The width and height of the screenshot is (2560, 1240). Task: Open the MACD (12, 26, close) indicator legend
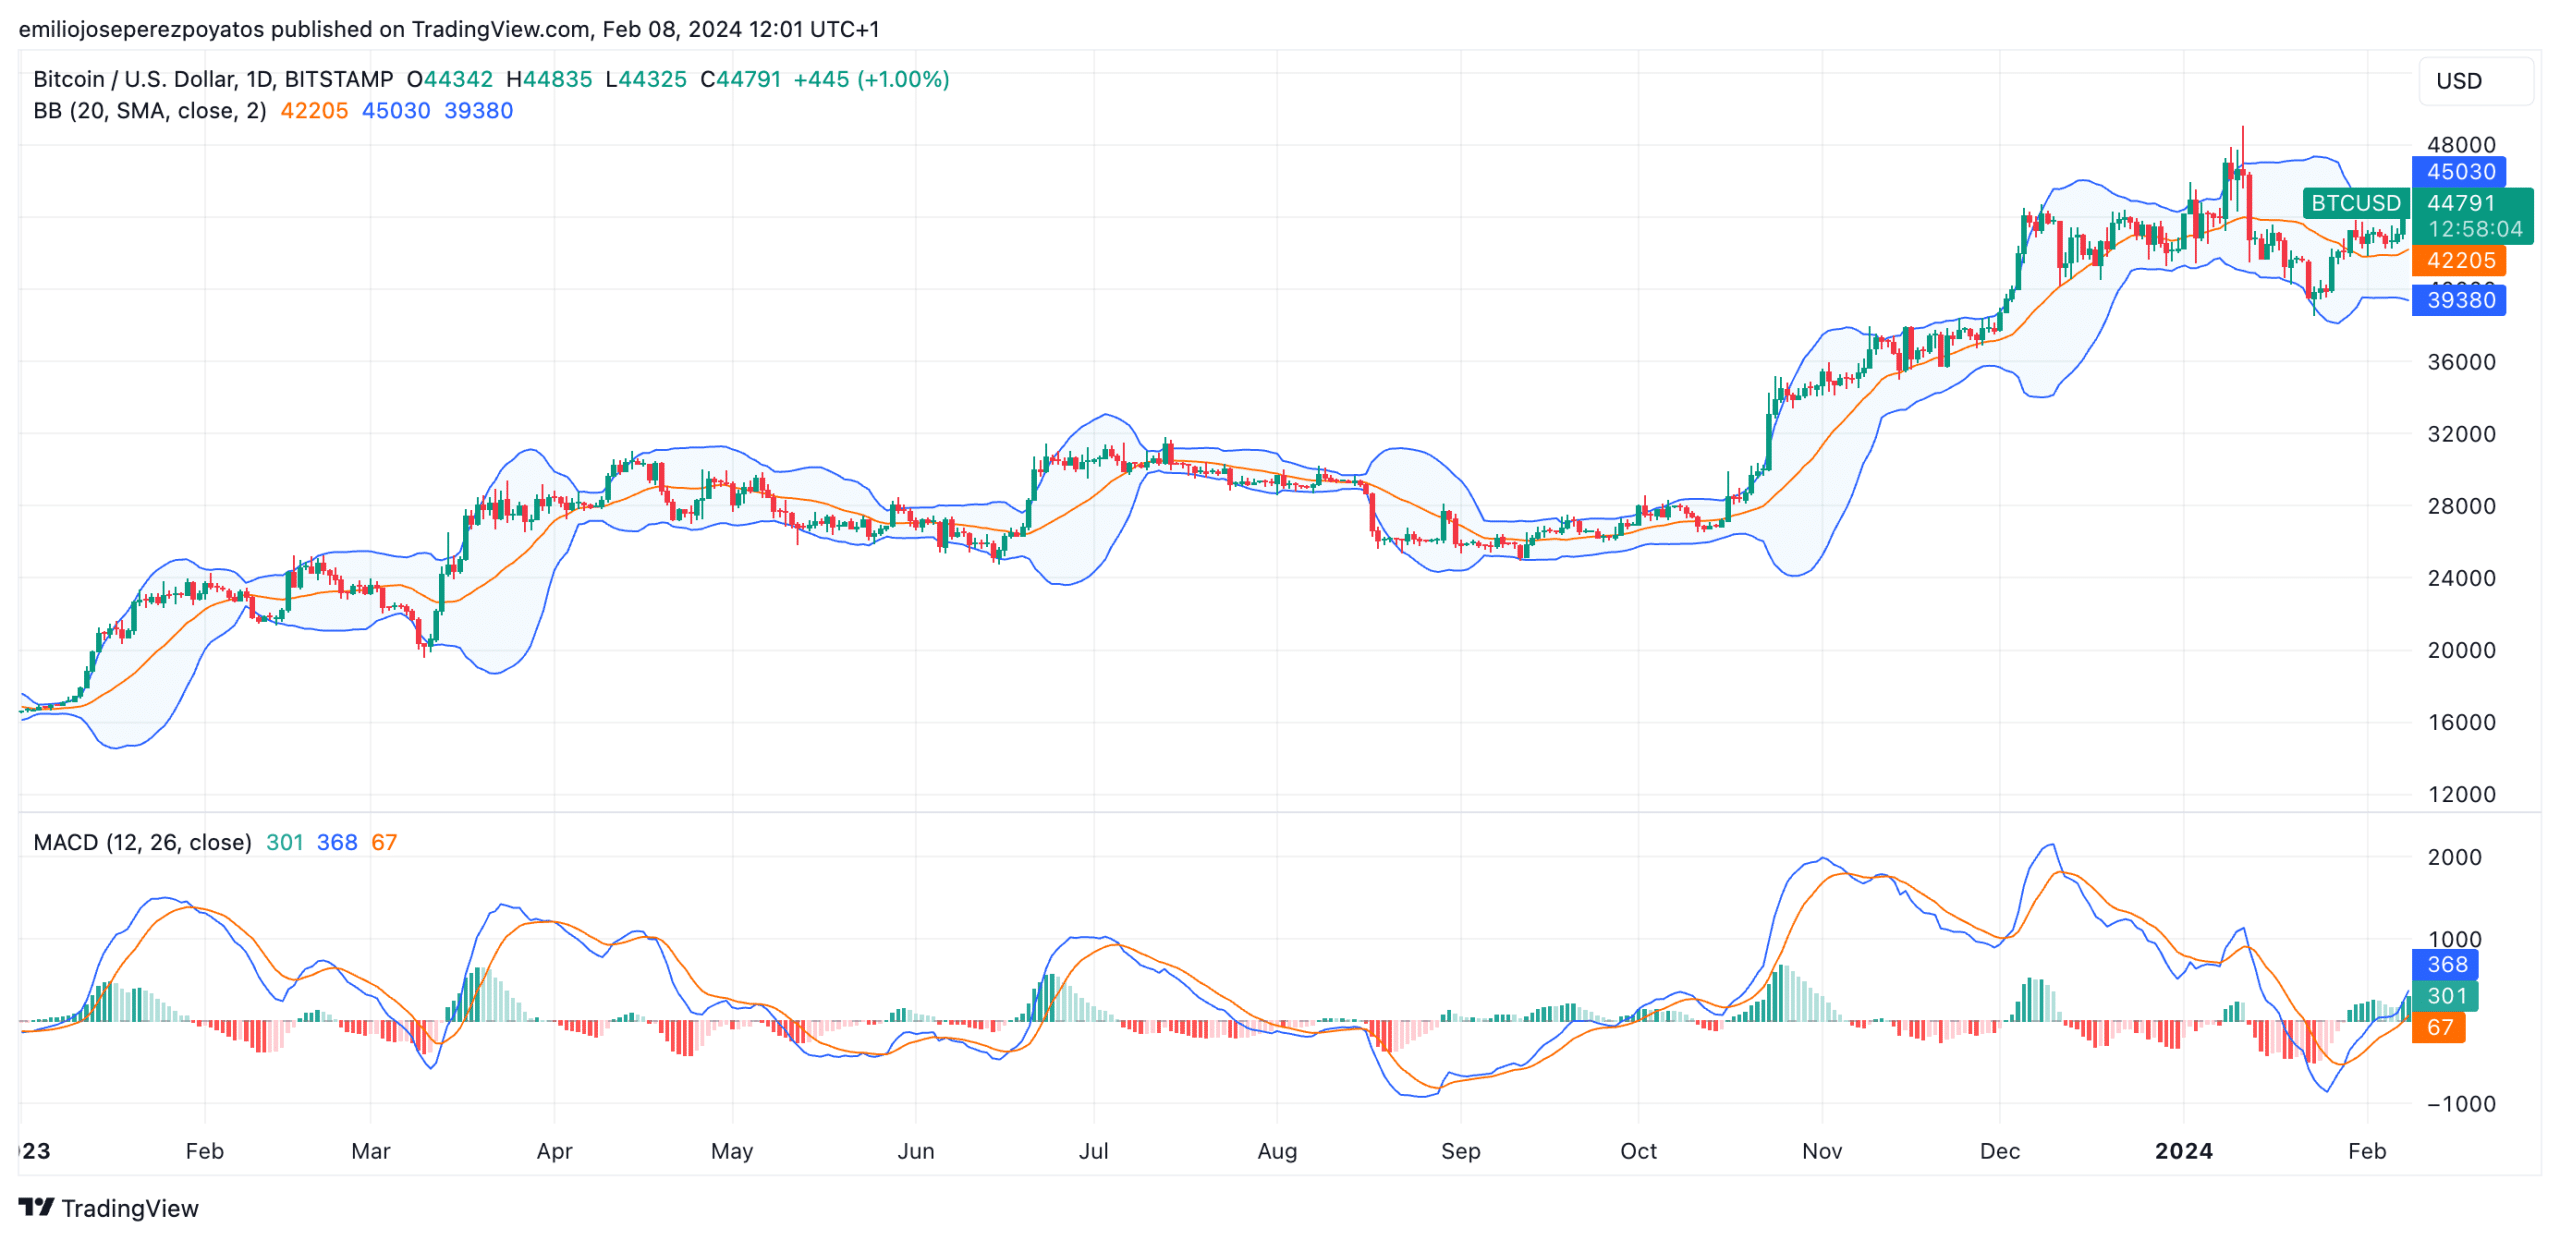(142, 842)
